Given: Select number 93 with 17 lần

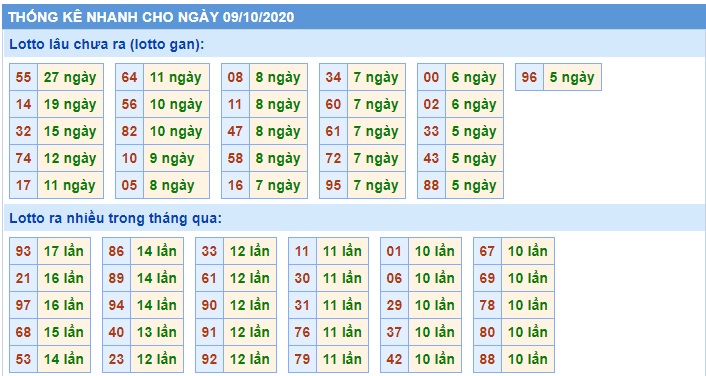Looking at the screenshot, I should [x=23, y=251].
